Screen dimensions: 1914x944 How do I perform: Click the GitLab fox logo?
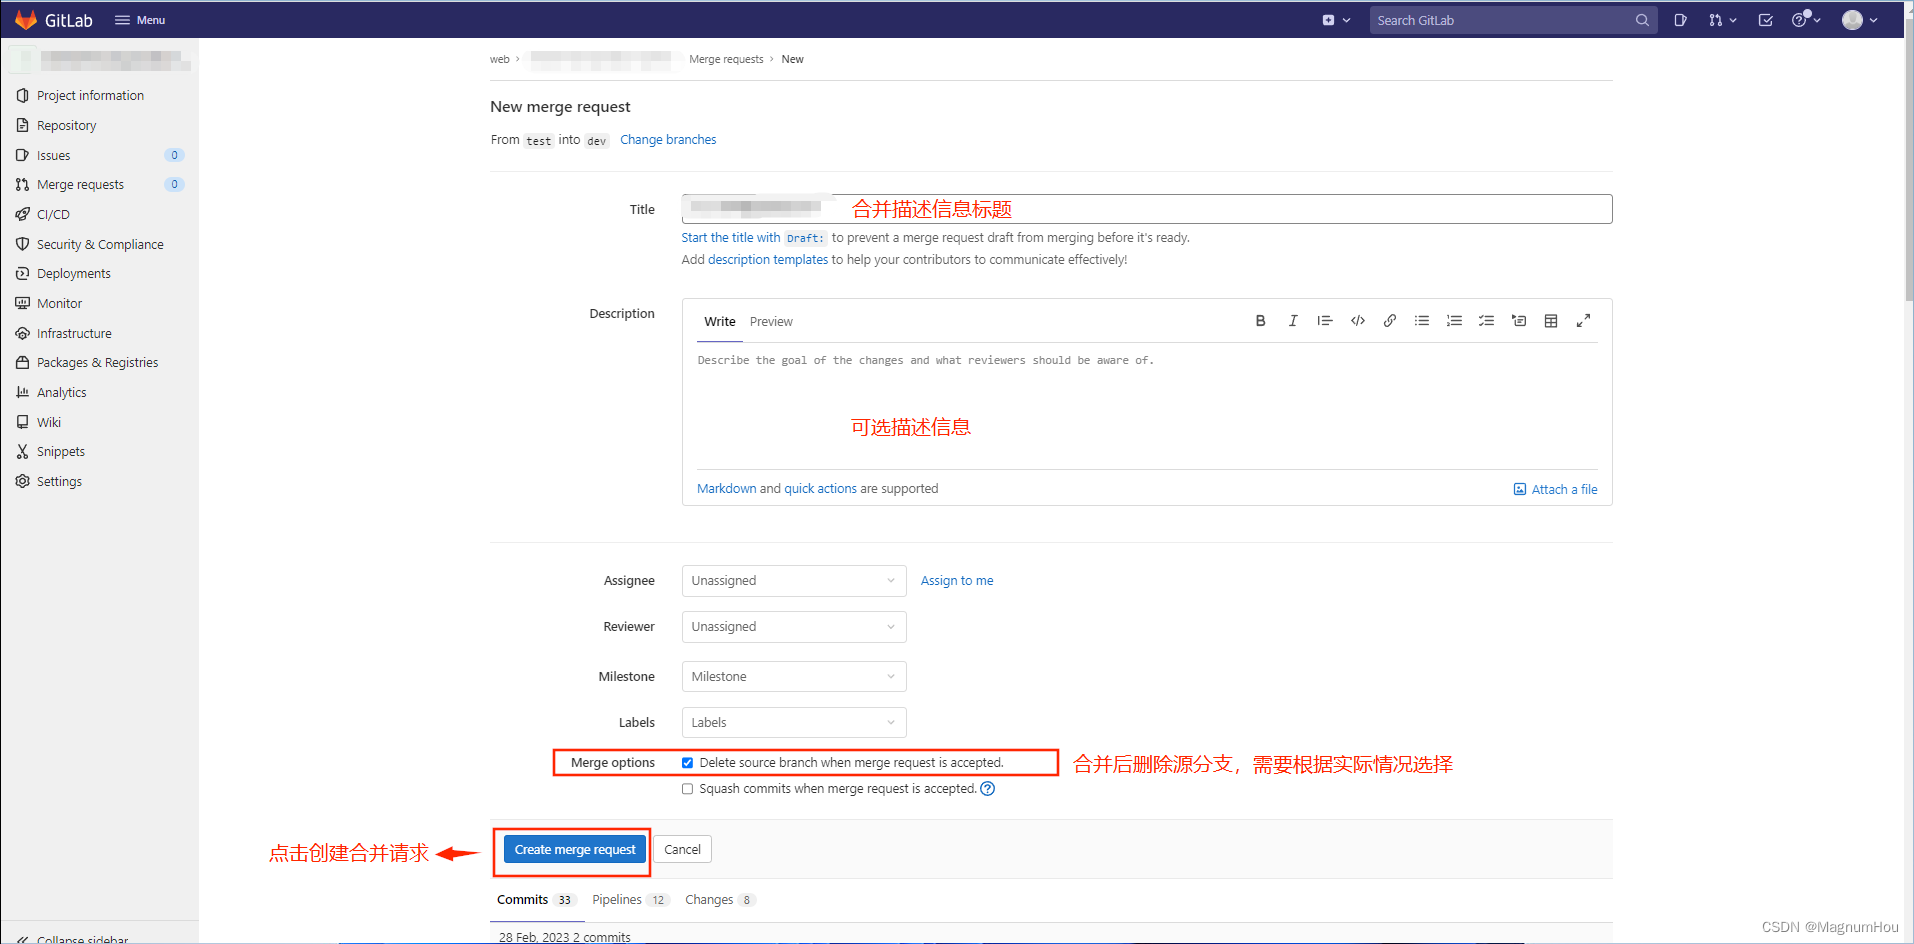pos(26,20)
